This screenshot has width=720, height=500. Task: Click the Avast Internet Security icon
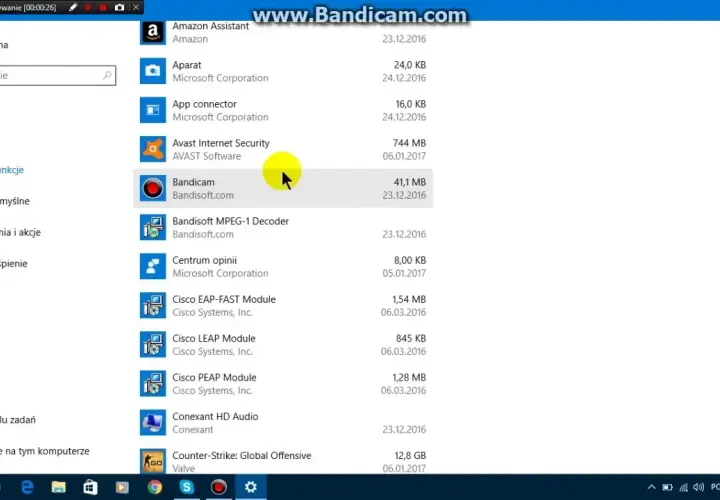click(153, 149)
